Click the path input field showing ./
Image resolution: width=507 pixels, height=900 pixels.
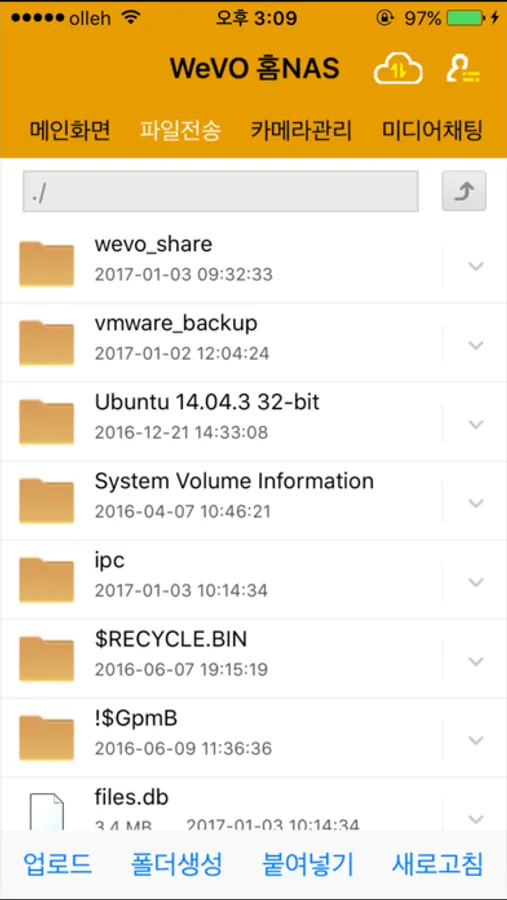pyautogui.click(x=220, y=191)
